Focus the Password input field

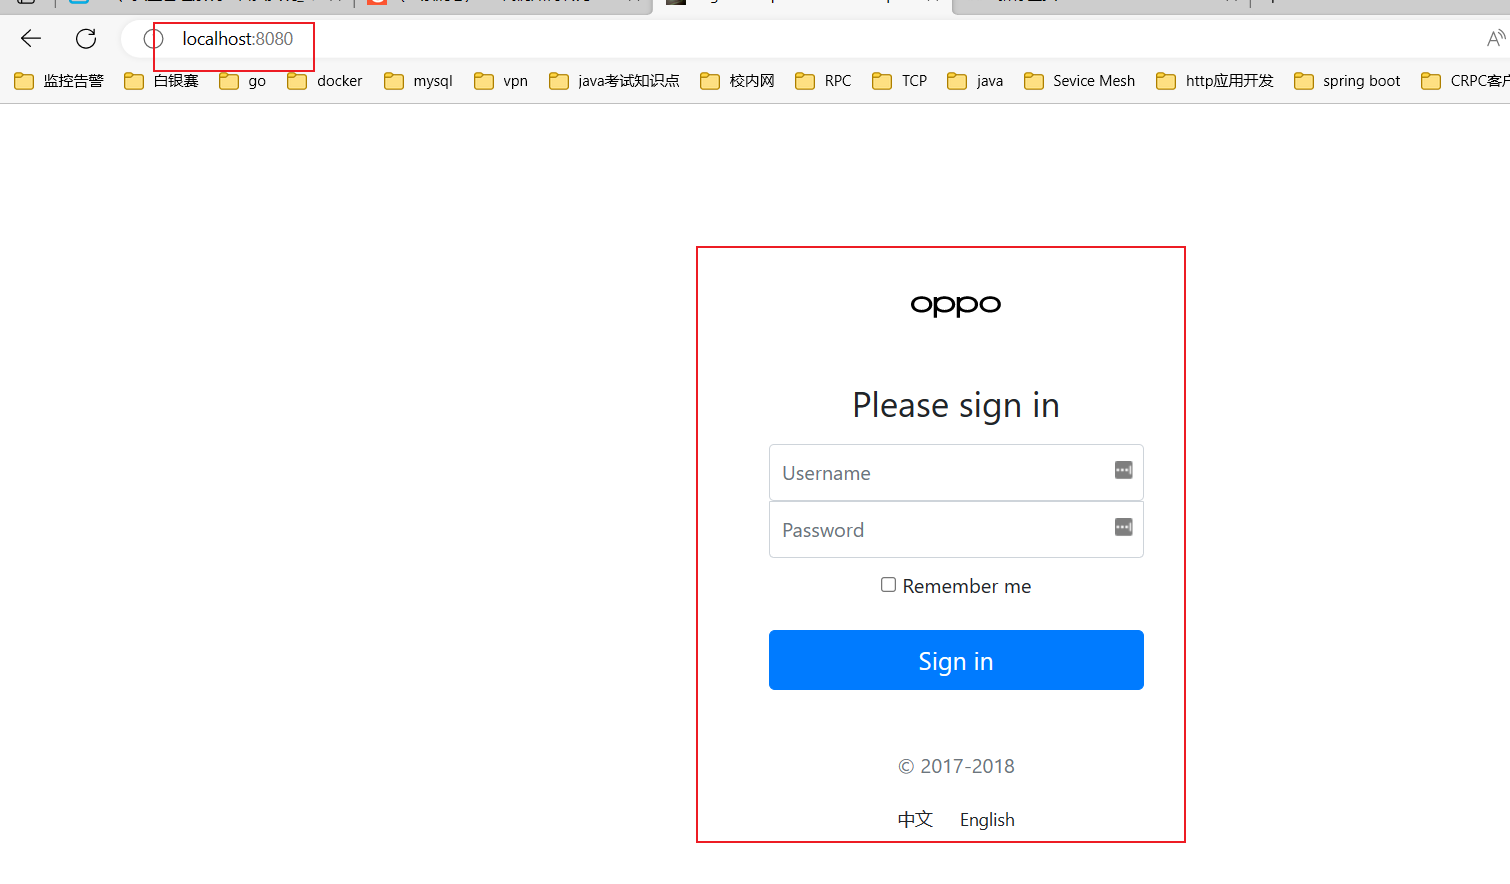pyautogui.click(x=956, y=530)
